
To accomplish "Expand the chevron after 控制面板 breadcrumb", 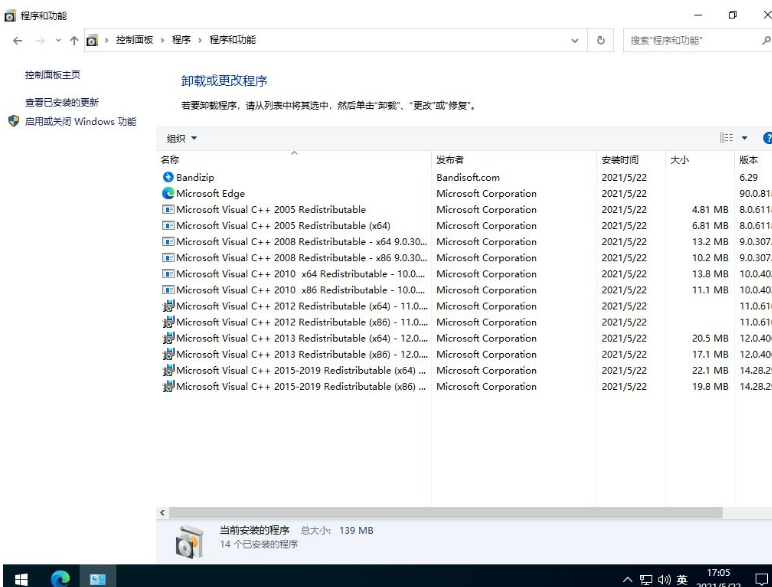I will click(162, 40).
